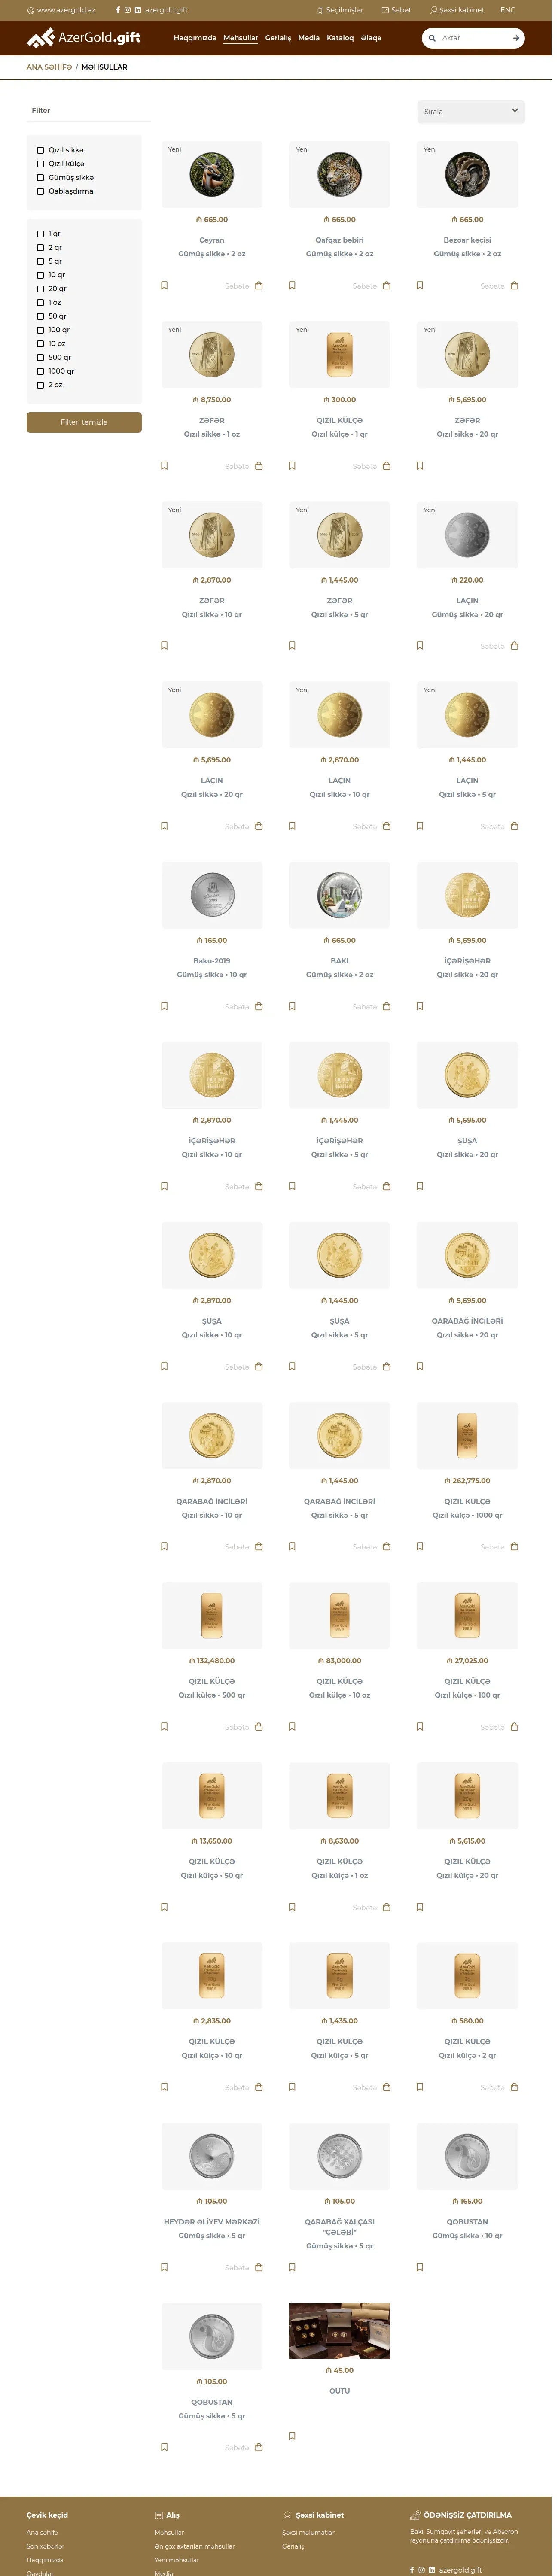Tick the 10 qr weight filter
558x2576 pixels.
[x=40, y=275]
